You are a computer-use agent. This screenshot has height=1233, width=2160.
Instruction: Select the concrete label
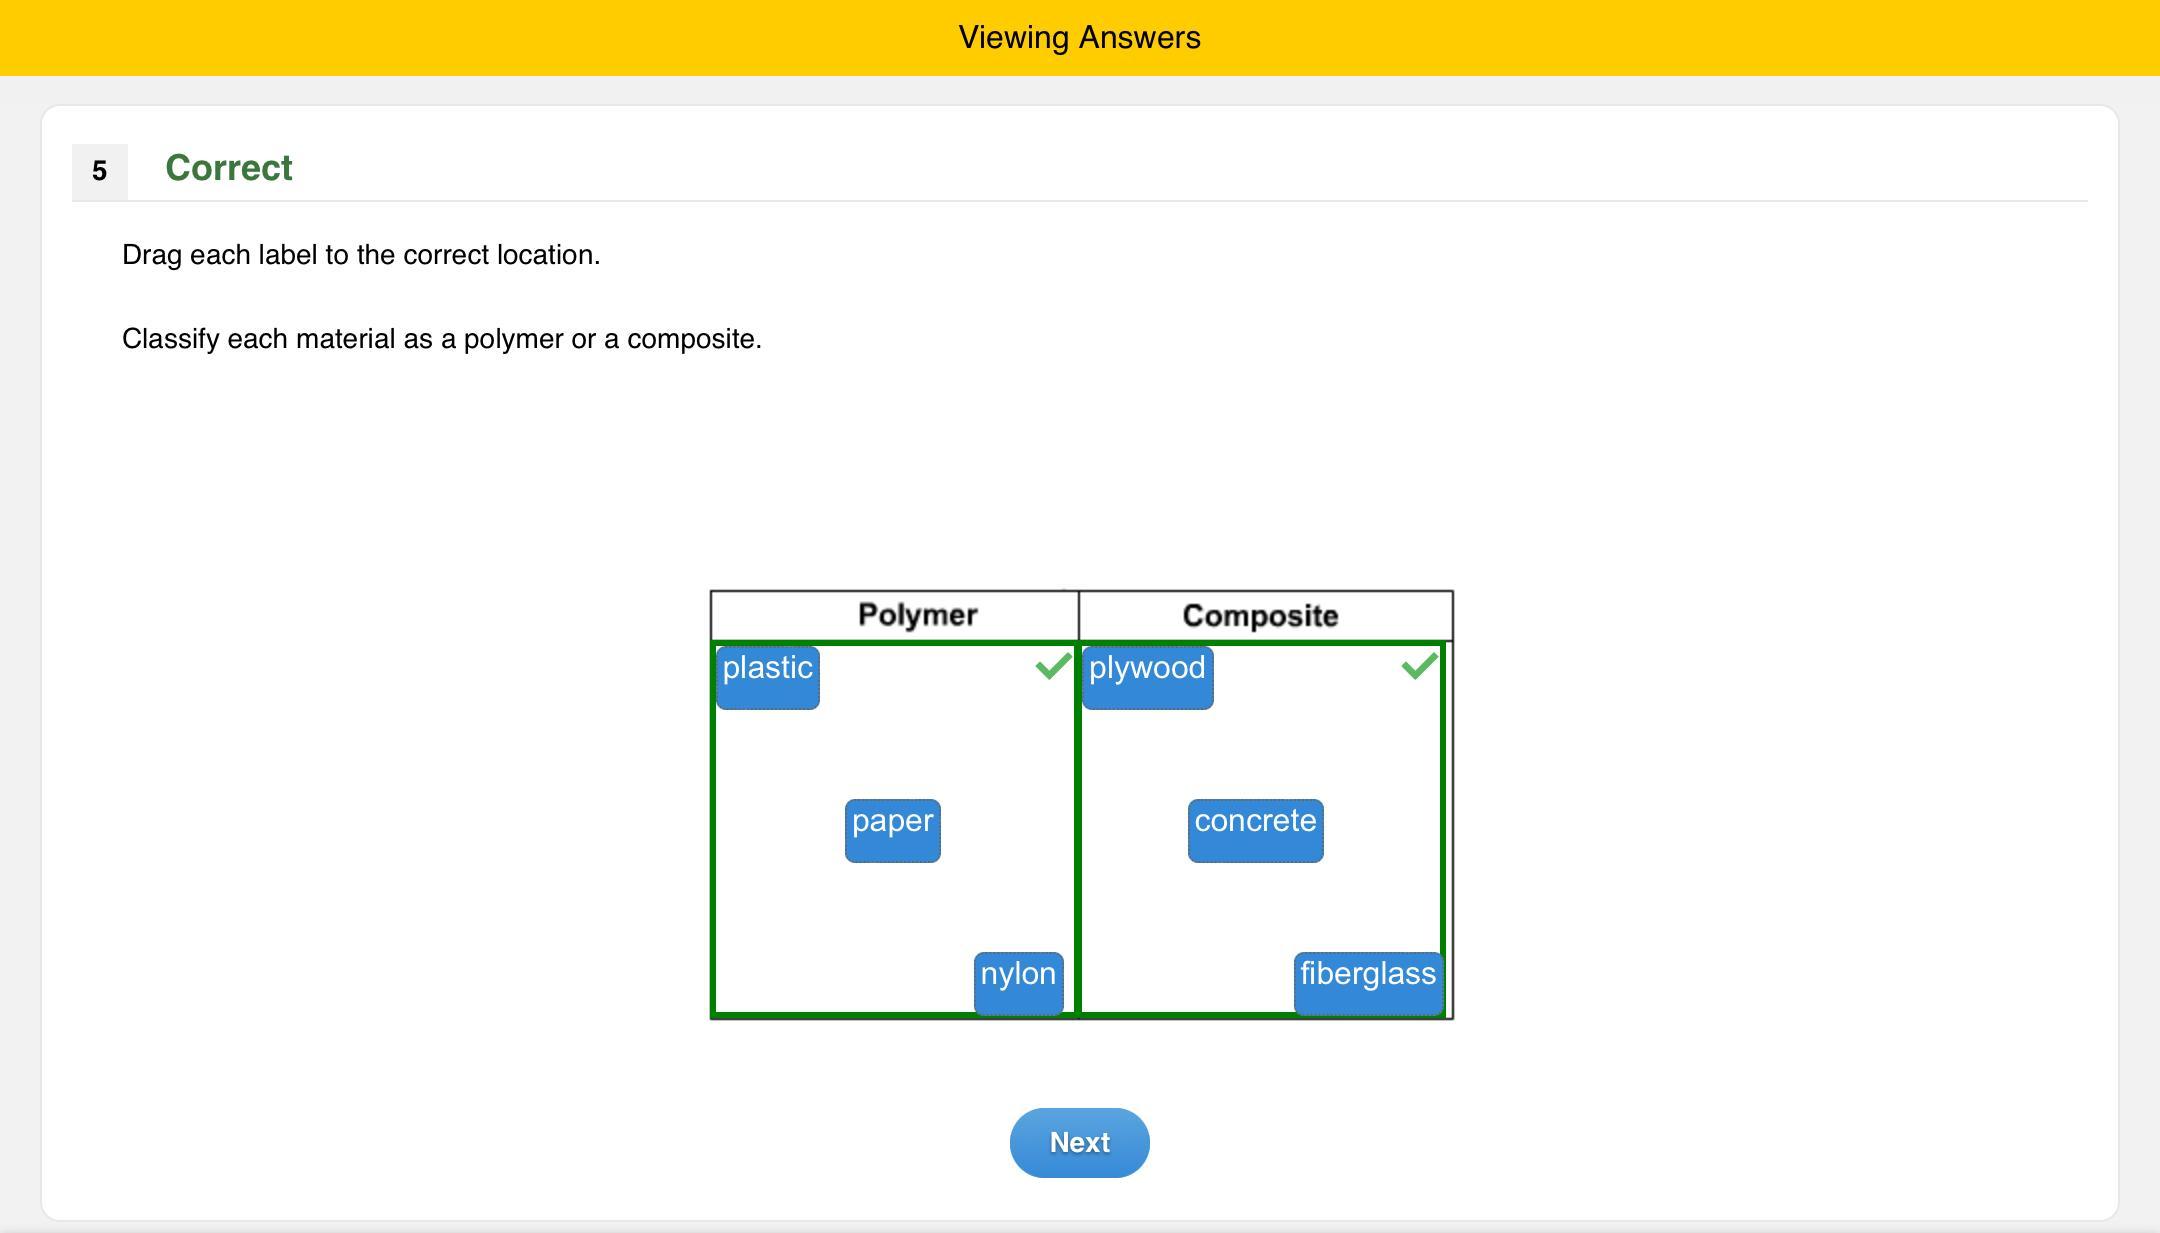pos(1255,830)
